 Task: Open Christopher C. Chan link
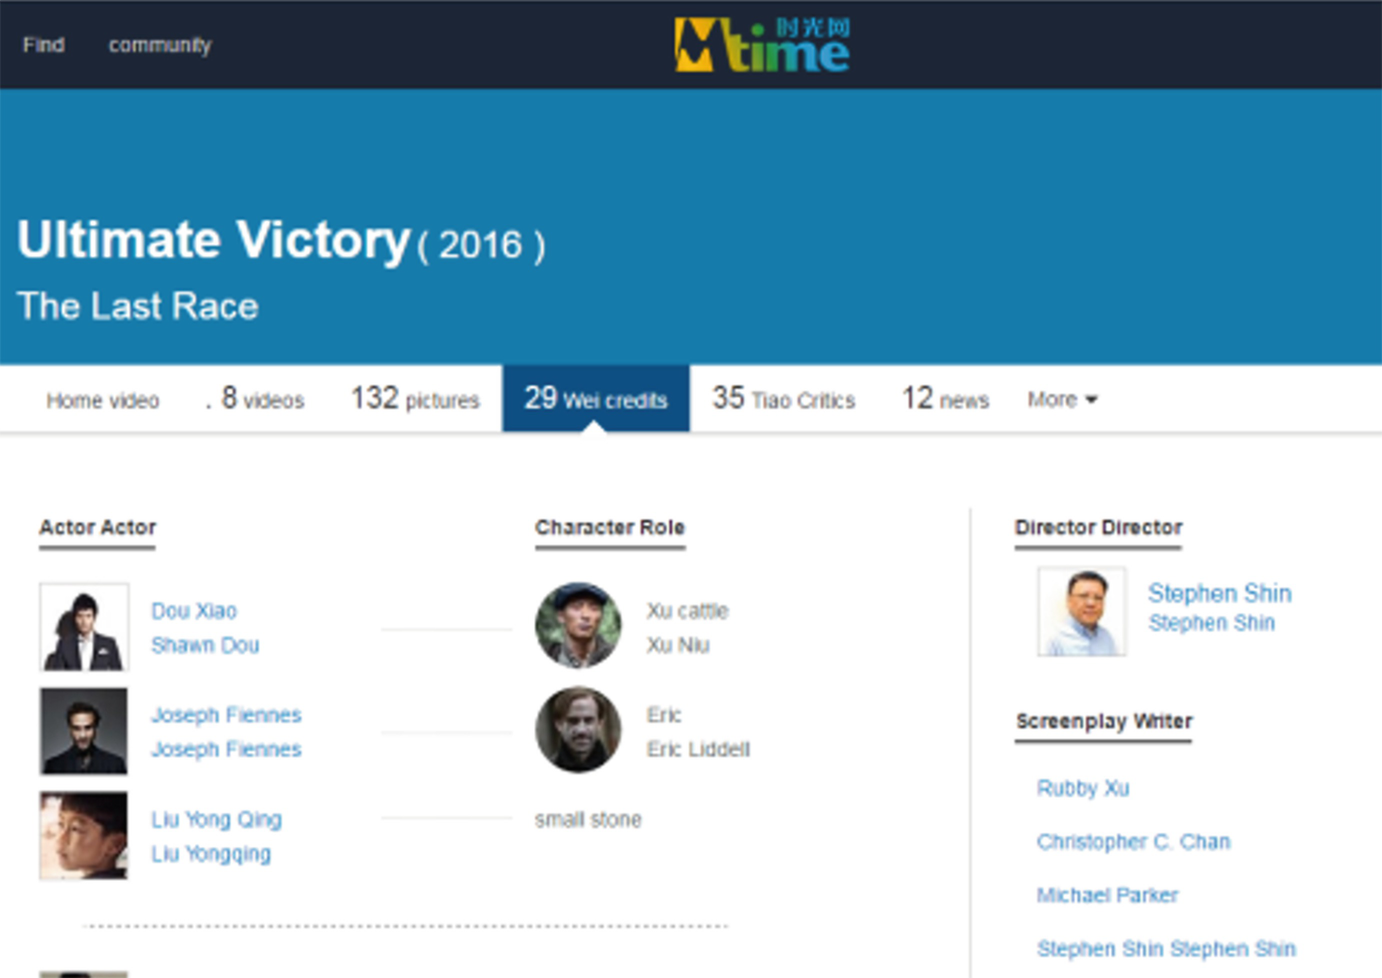(1134, 842)
